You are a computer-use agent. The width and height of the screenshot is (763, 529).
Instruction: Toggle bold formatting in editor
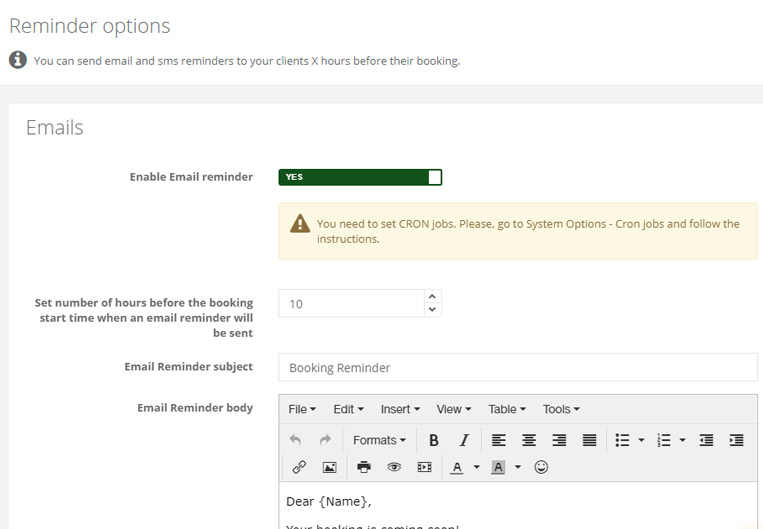pyautogui.click(x=434, y=440)
